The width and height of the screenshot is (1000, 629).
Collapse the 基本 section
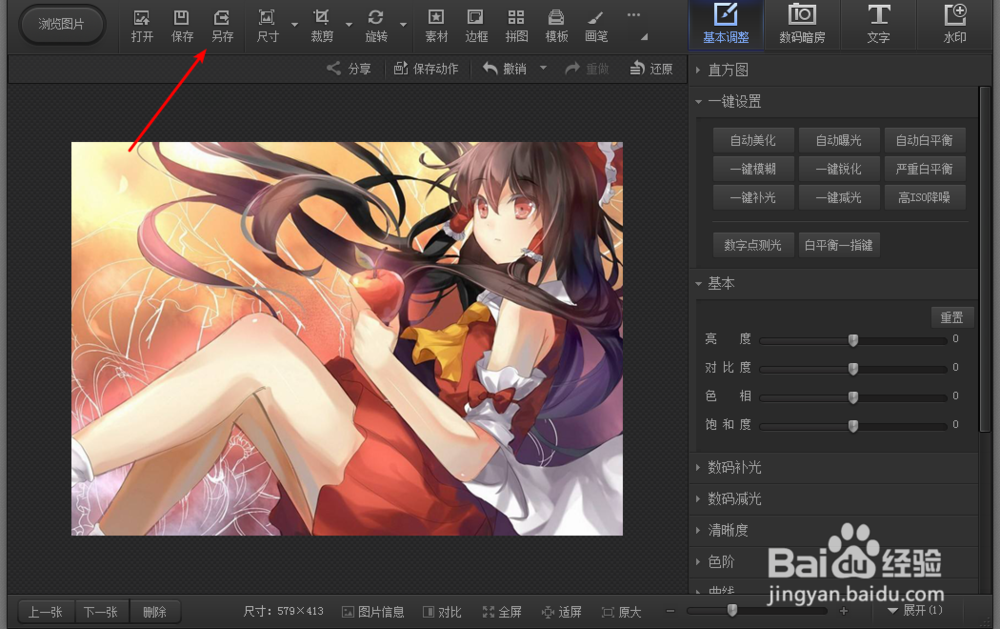[x=721, y=283]
